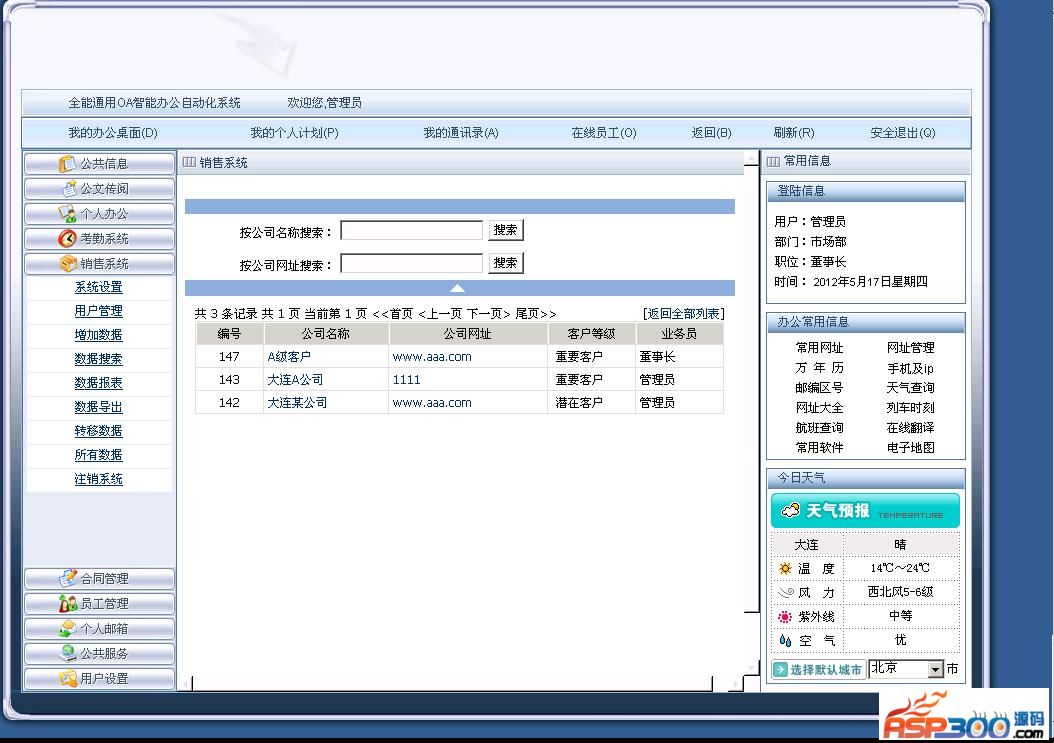
Task: Click the 按公司网址搜索 input field
Action: [411, 264]
